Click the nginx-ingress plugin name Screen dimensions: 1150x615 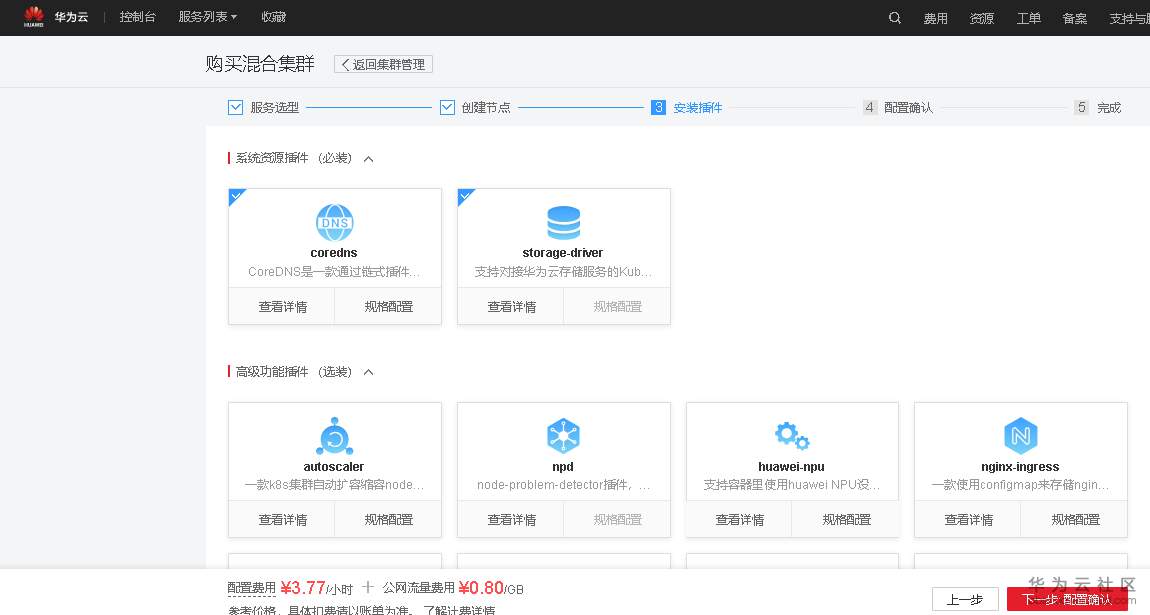[1020, 467]
